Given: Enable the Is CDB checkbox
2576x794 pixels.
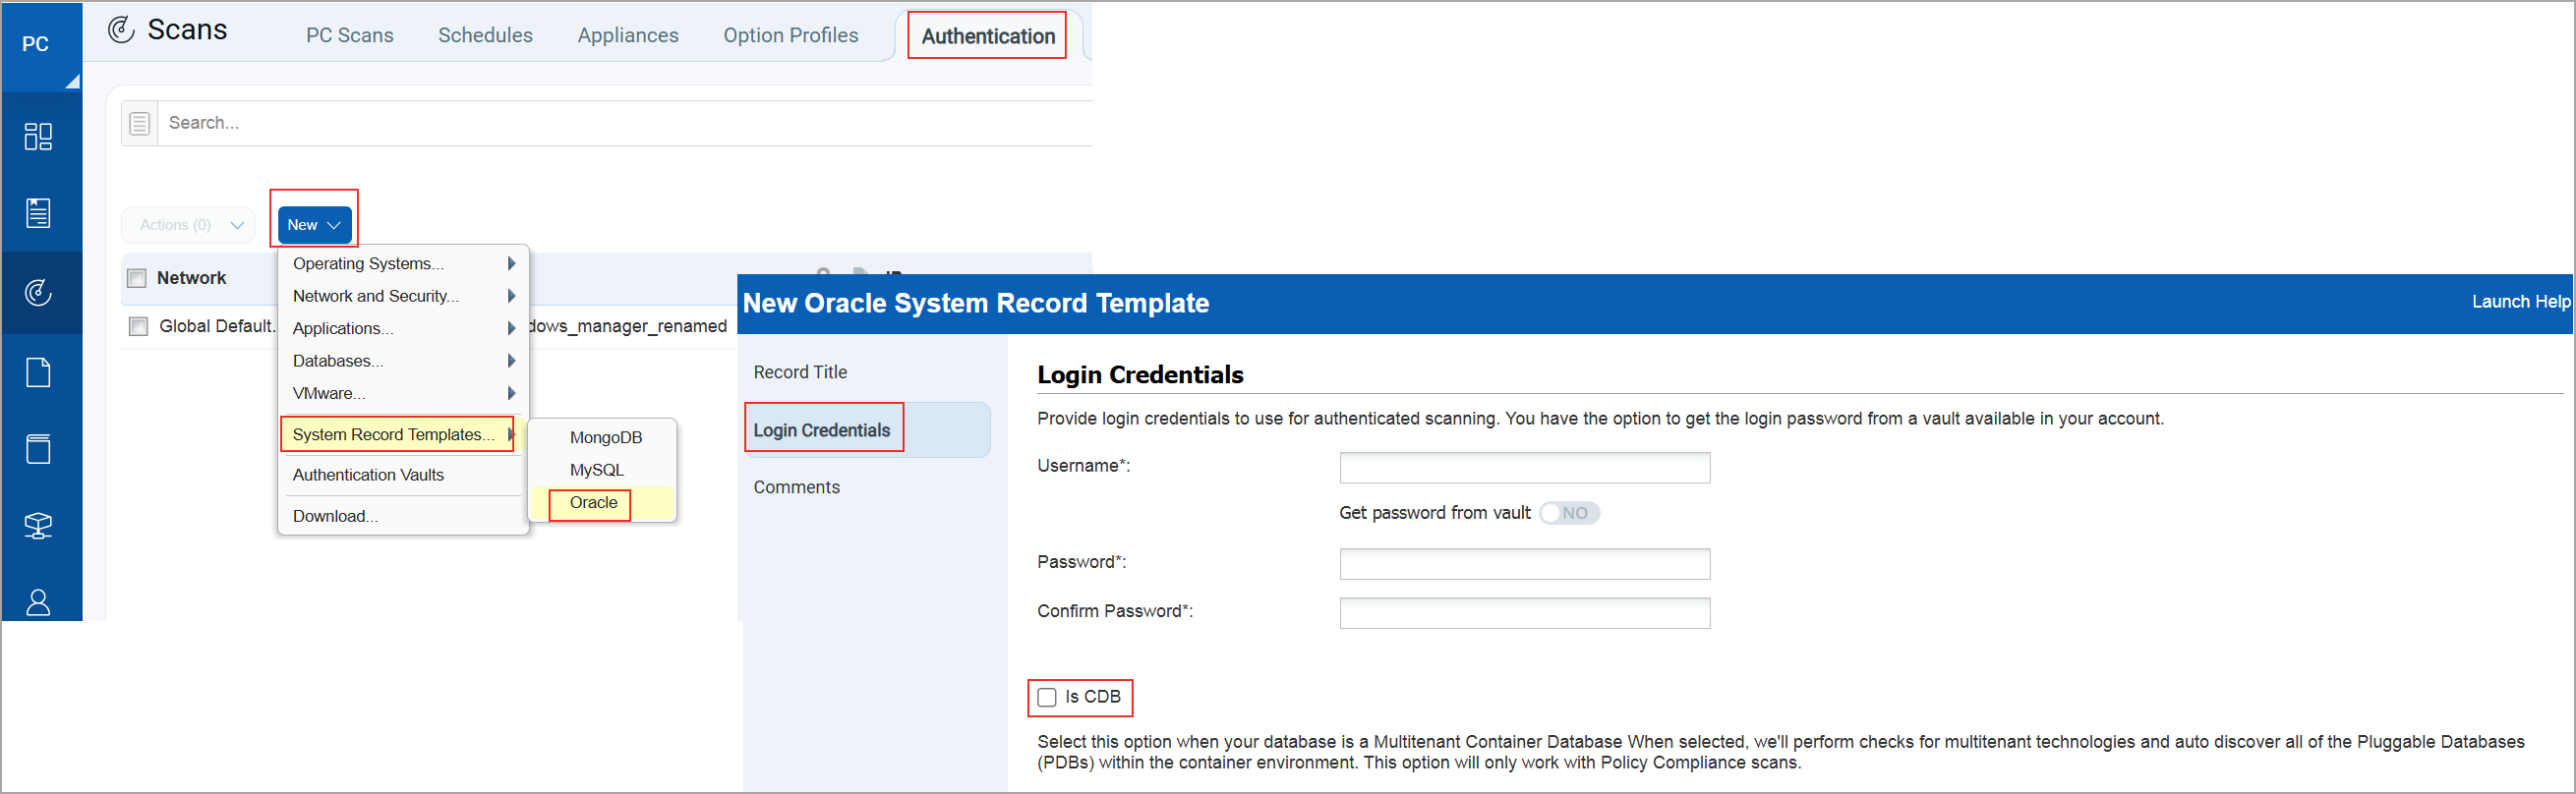Looking at the screenshot, I should 1047,697.
